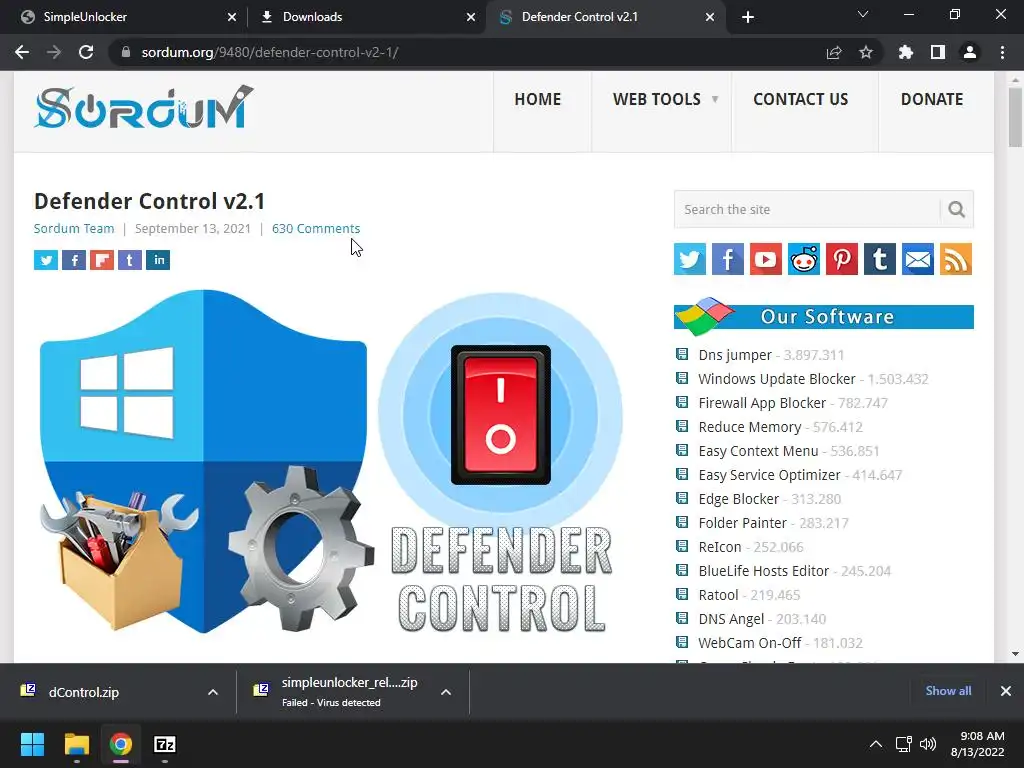Open 7-Zip from taskbar
Viewport: 1024px width, 768px height.
(165, 744)
